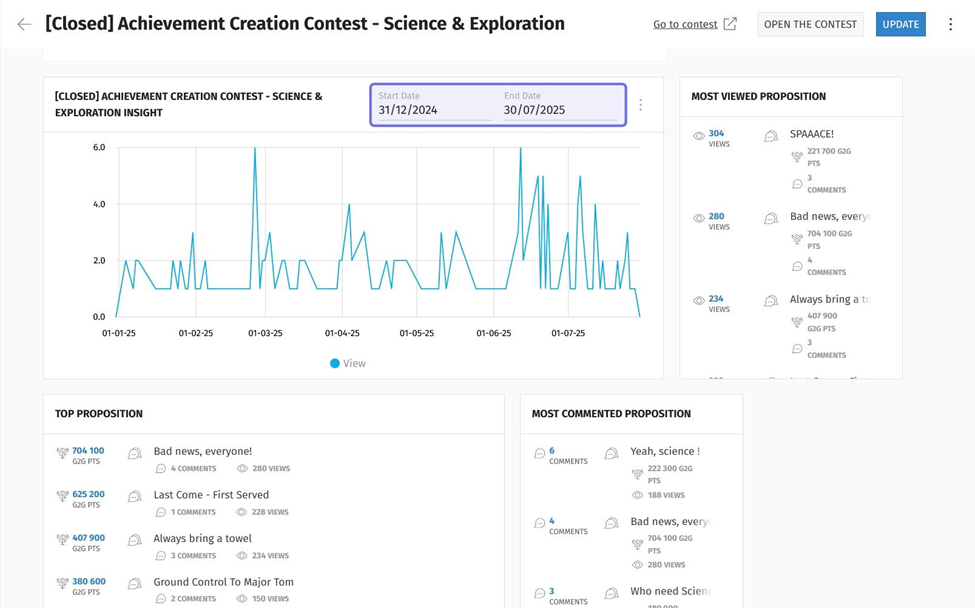Image resolution: width=975 pixels, height=608 pixels.
Task: Open the external link icon beside Go to contest
Action: [730, 24]
